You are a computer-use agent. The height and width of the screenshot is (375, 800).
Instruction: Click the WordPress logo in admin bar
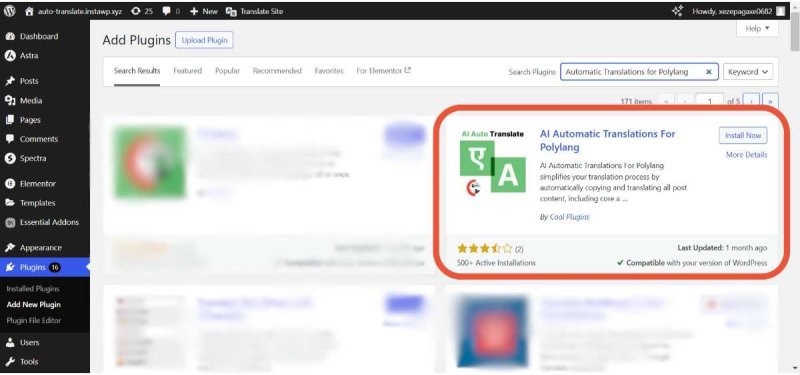tap(10, 11)
